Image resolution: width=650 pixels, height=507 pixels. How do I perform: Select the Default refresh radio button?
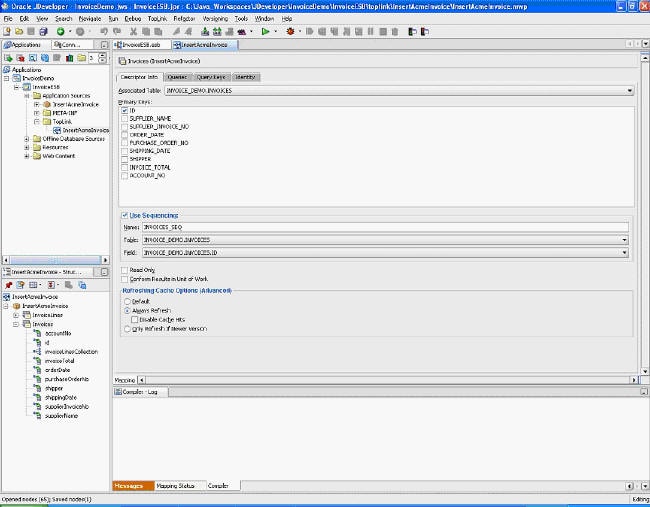click(x=128, y=301)
